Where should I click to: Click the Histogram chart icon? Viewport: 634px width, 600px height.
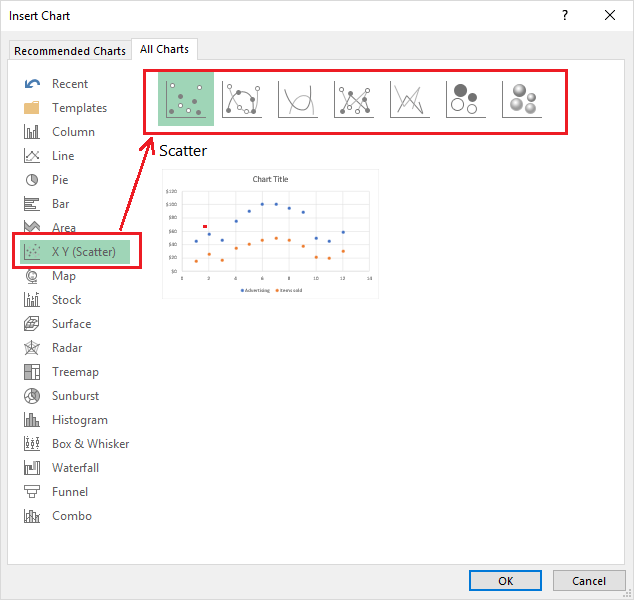click(x=32, y=420)
